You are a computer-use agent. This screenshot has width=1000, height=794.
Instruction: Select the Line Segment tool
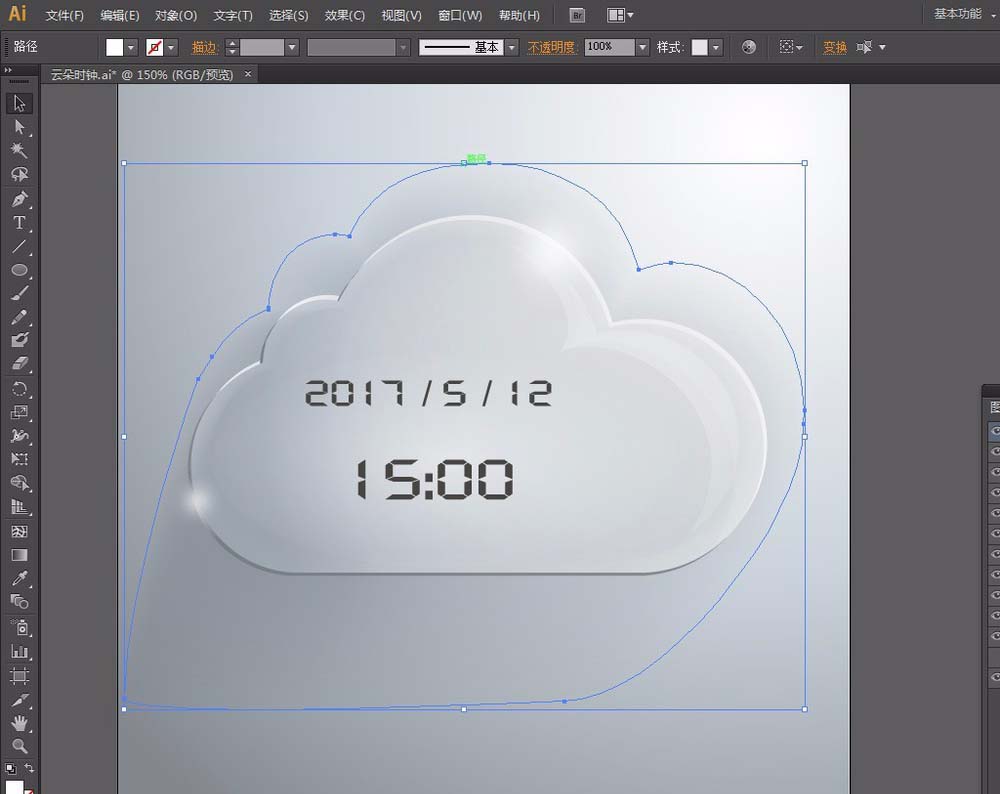click(x=19, y=246)
